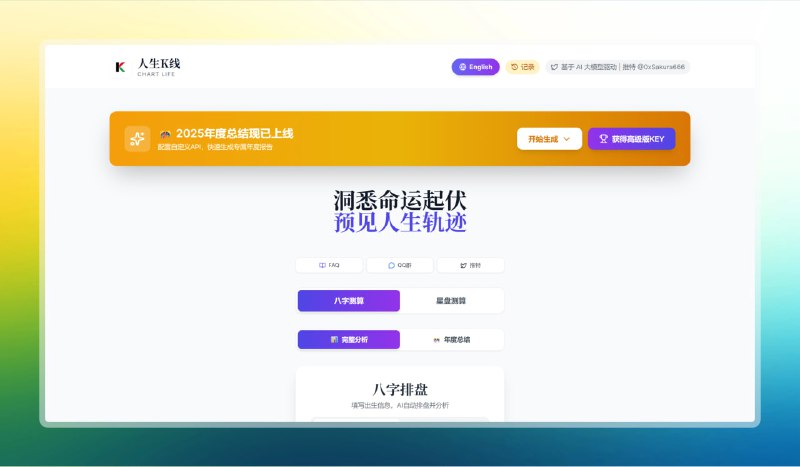Select the 完整分析 tab
Screen dimensions: 800x467
tap(349, 339)
